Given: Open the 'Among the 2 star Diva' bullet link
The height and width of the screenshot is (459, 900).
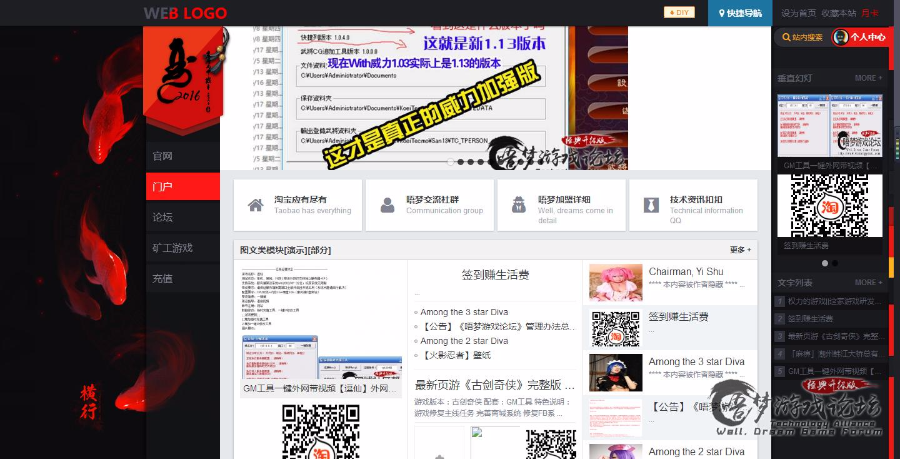Looking at the screenshot, I should tap(464, 341).
